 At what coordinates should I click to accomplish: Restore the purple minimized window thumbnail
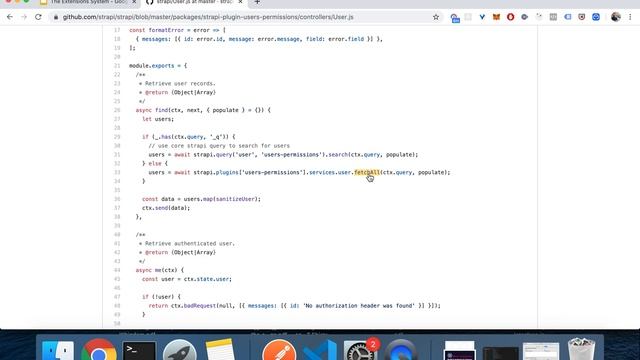459,351
